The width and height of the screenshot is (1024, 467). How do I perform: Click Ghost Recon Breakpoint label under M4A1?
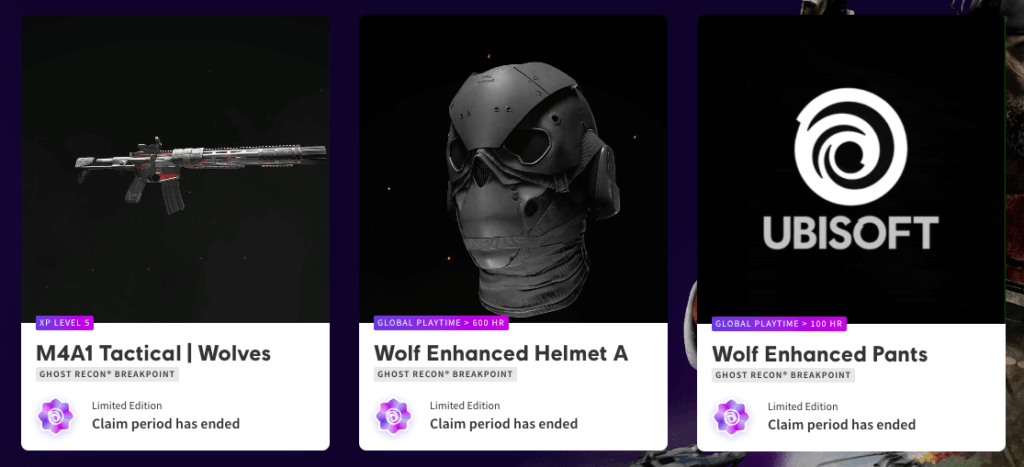click(108, 374)
